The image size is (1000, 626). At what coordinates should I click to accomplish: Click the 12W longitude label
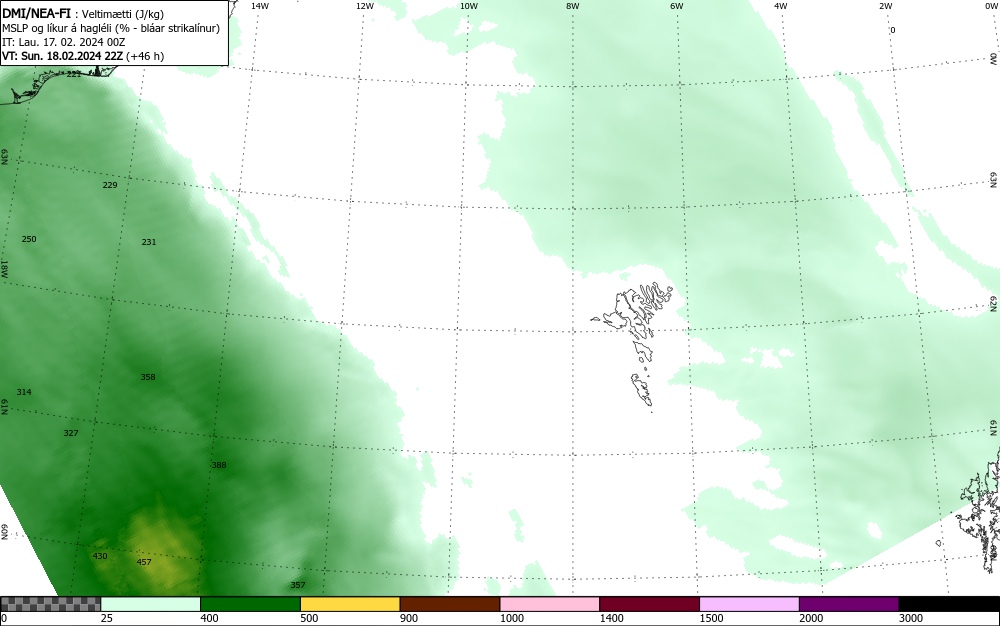pos(365,6)
